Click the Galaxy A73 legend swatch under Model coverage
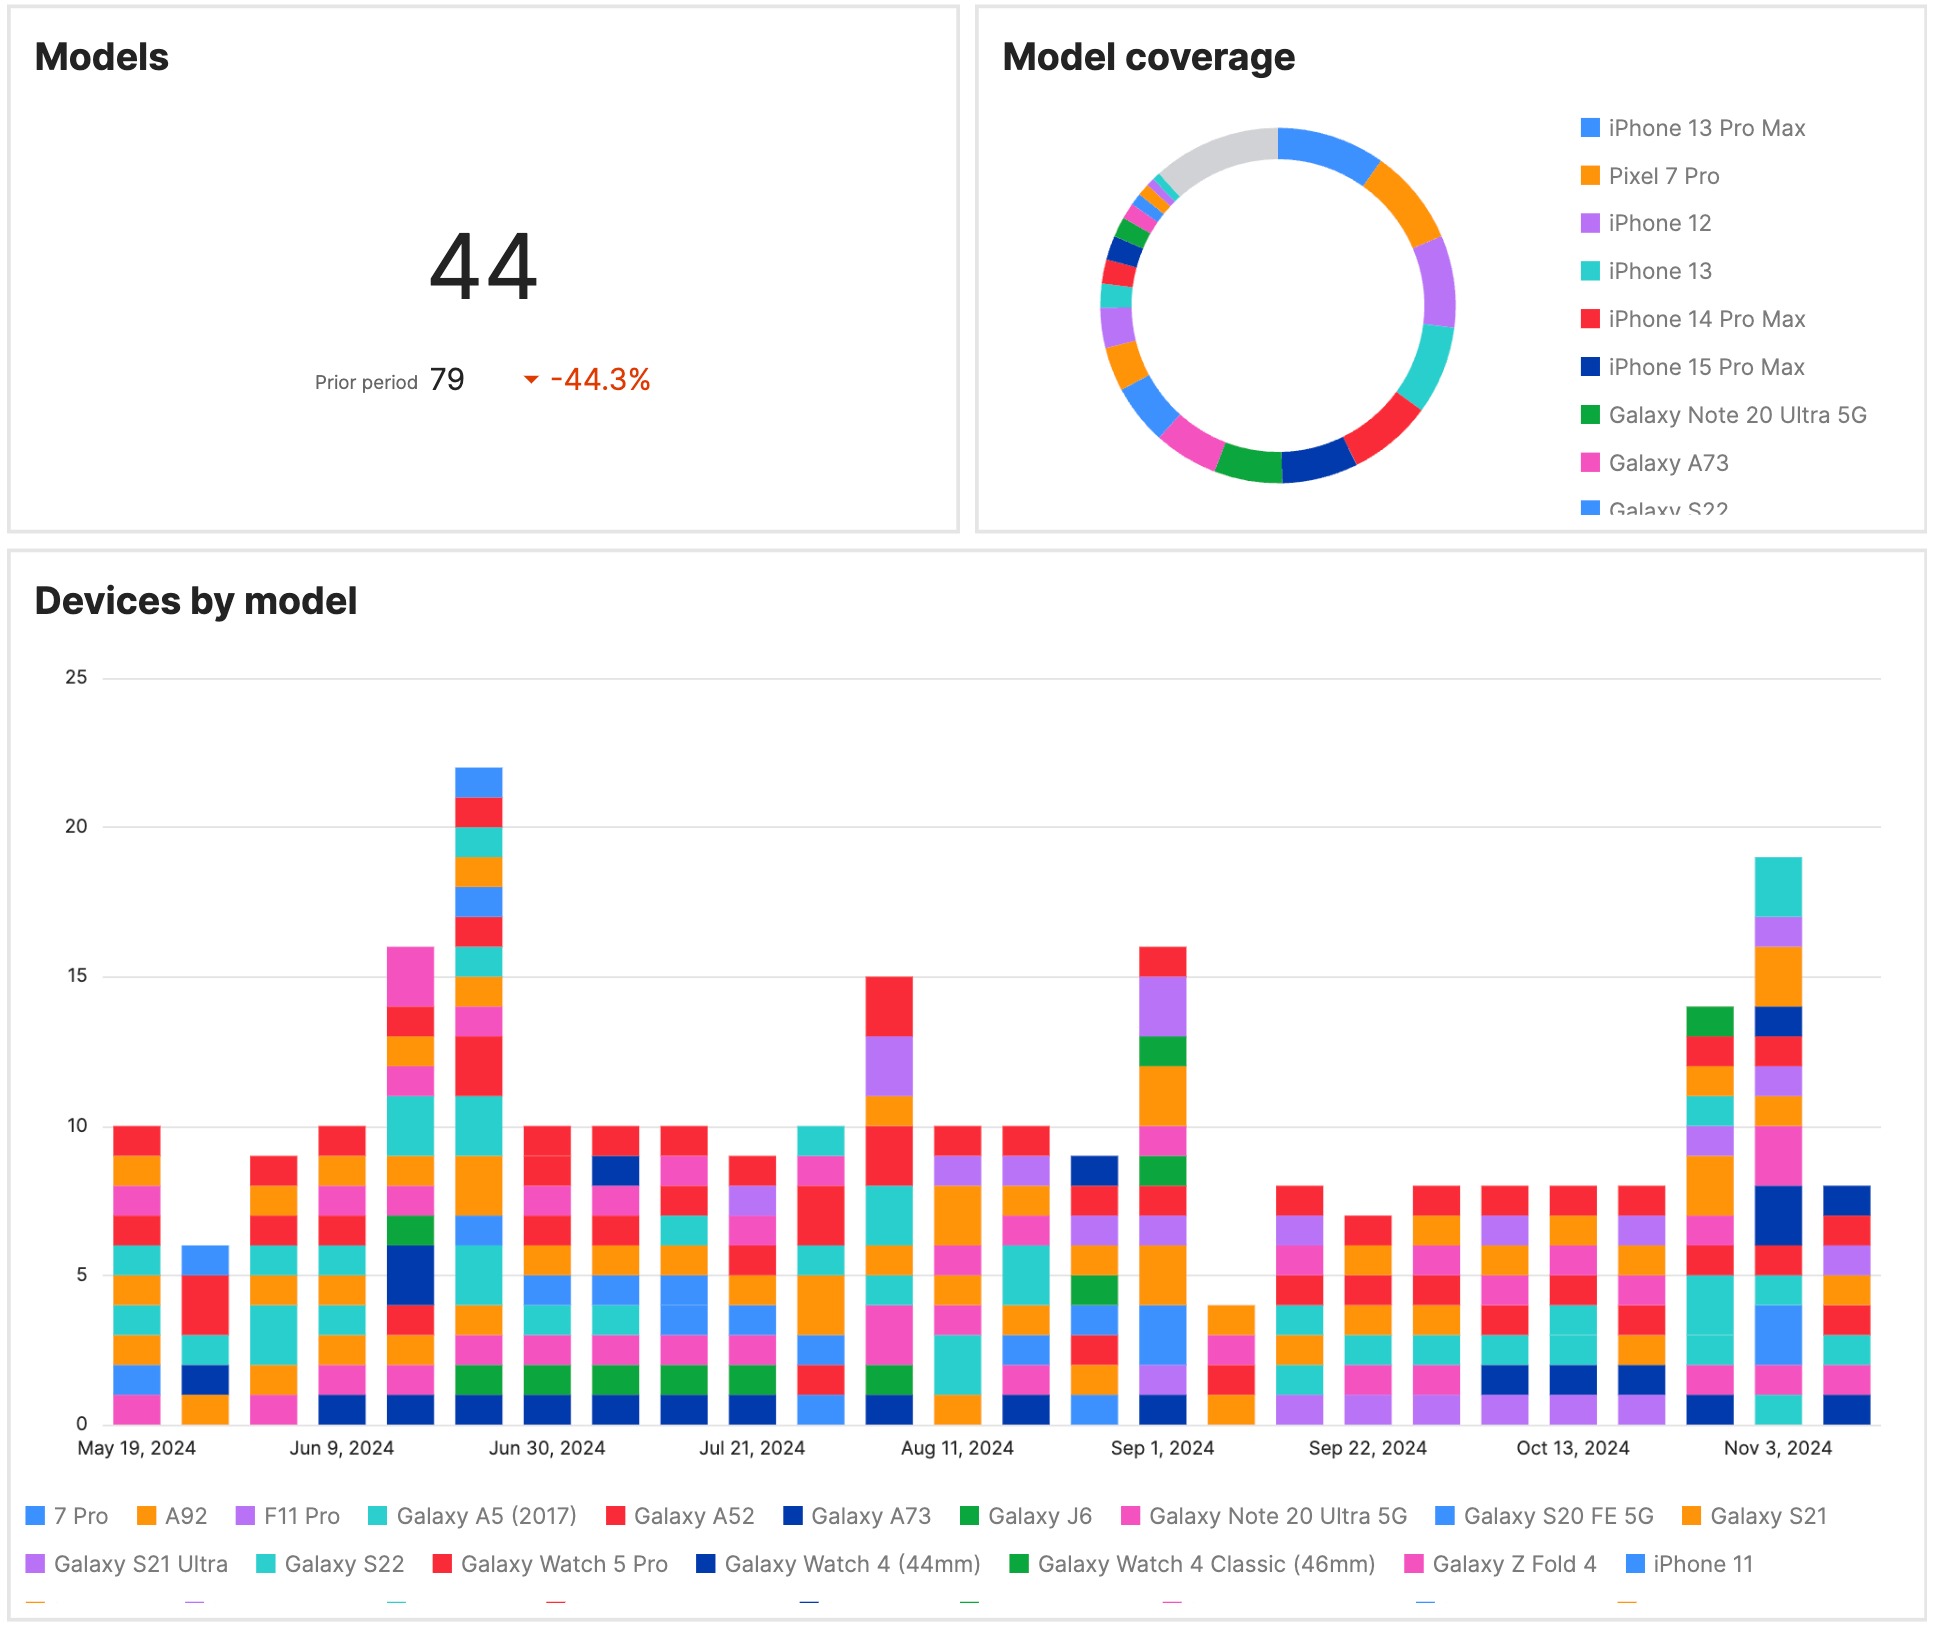 [x=1589, y=462]
